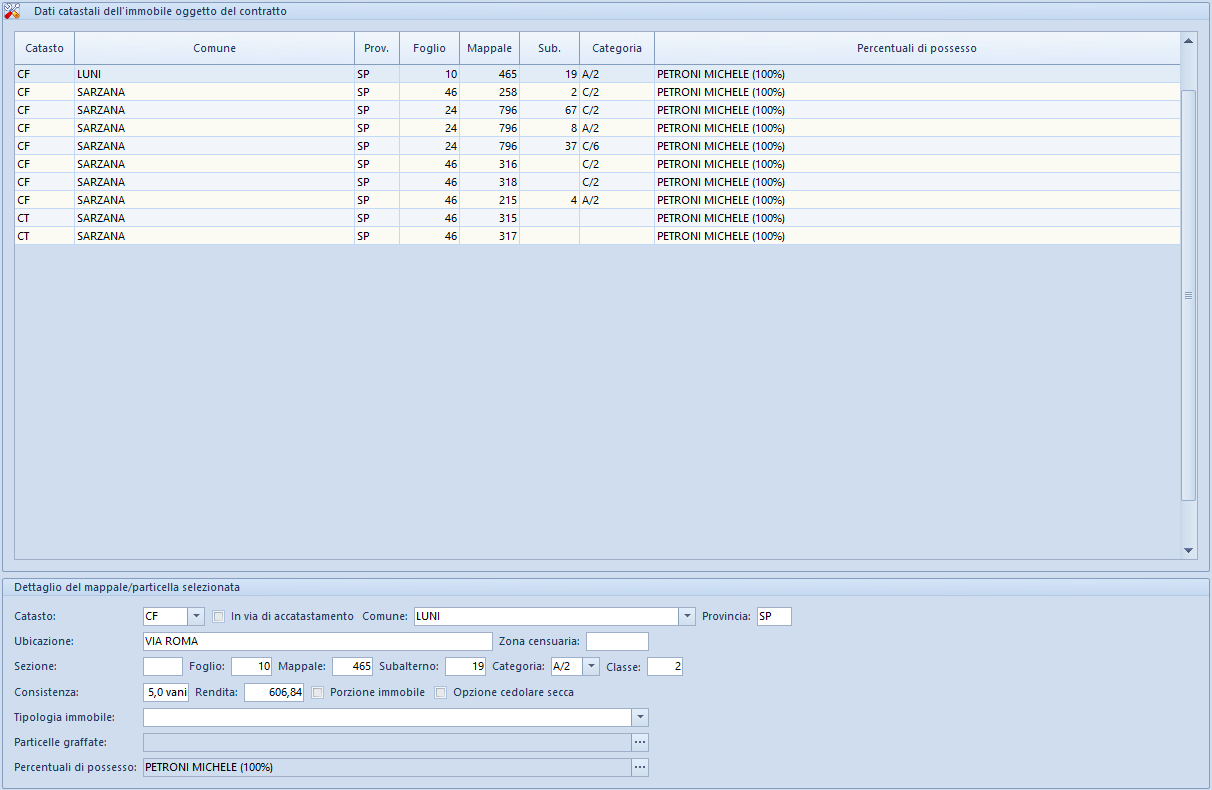Image resolution: width=1212 pixels, height=790 pixels.
Task: Expand the Comune dropdown showing LUNI
Action: coord(687,617)
